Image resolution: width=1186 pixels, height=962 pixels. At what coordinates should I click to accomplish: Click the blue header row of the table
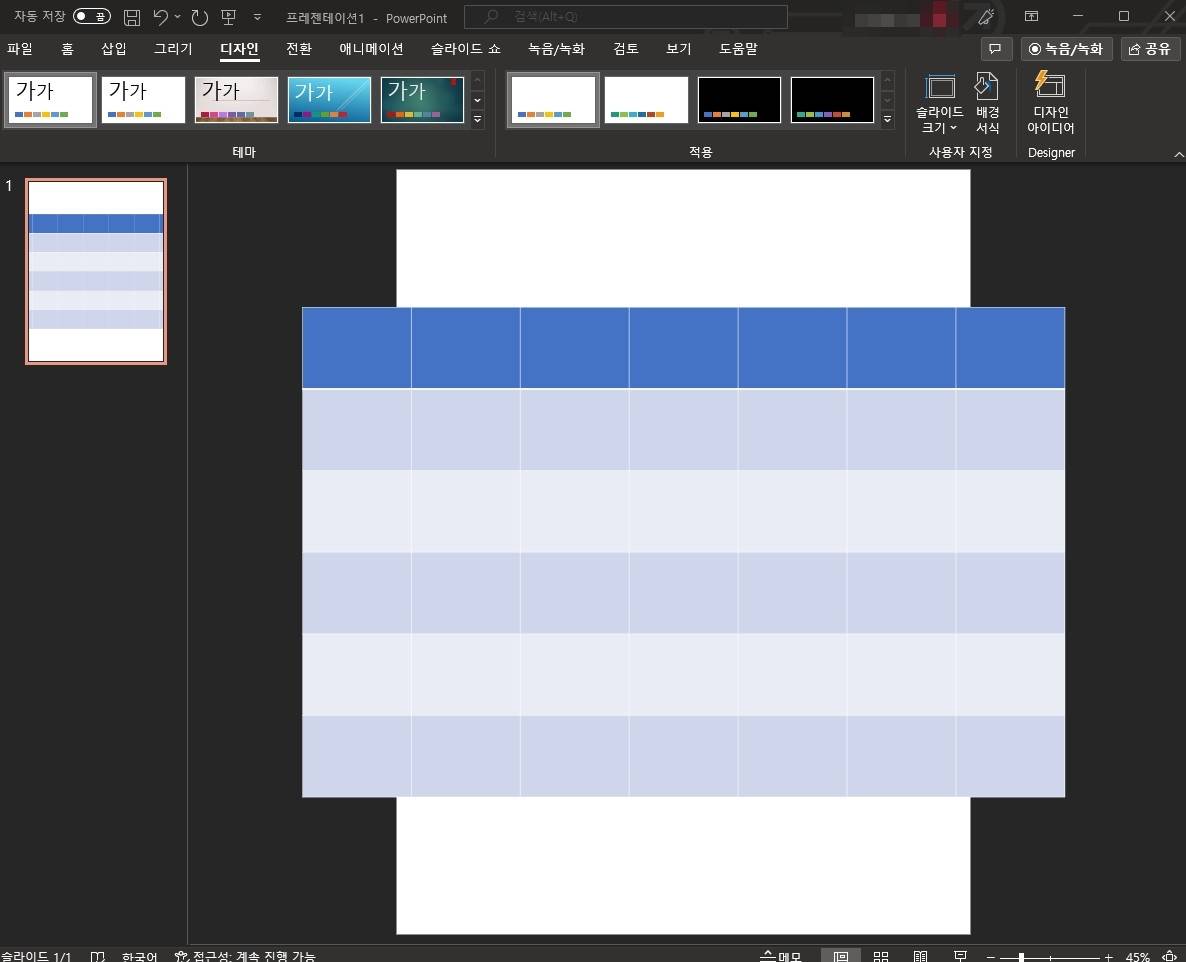tap(683, 348)
